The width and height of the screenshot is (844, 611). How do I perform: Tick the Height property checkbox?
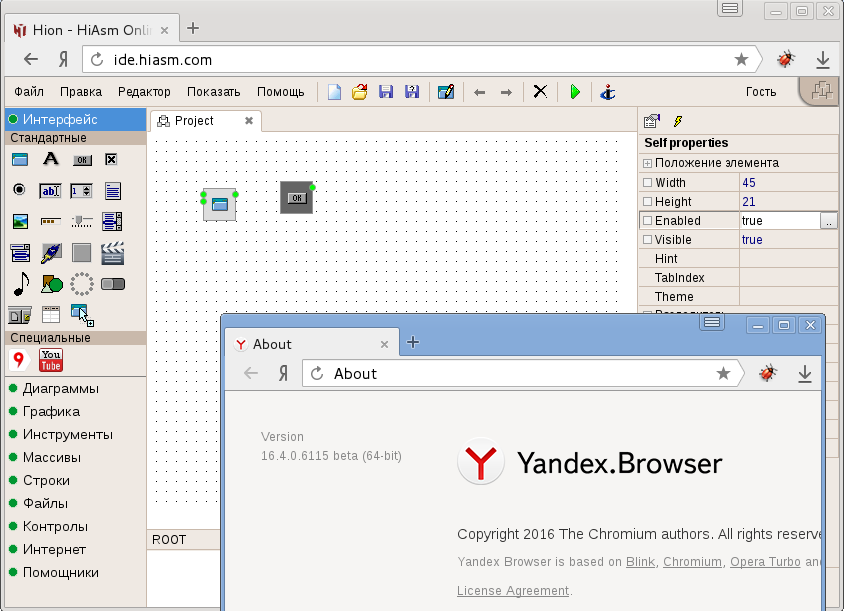click(x=648, y=201)
